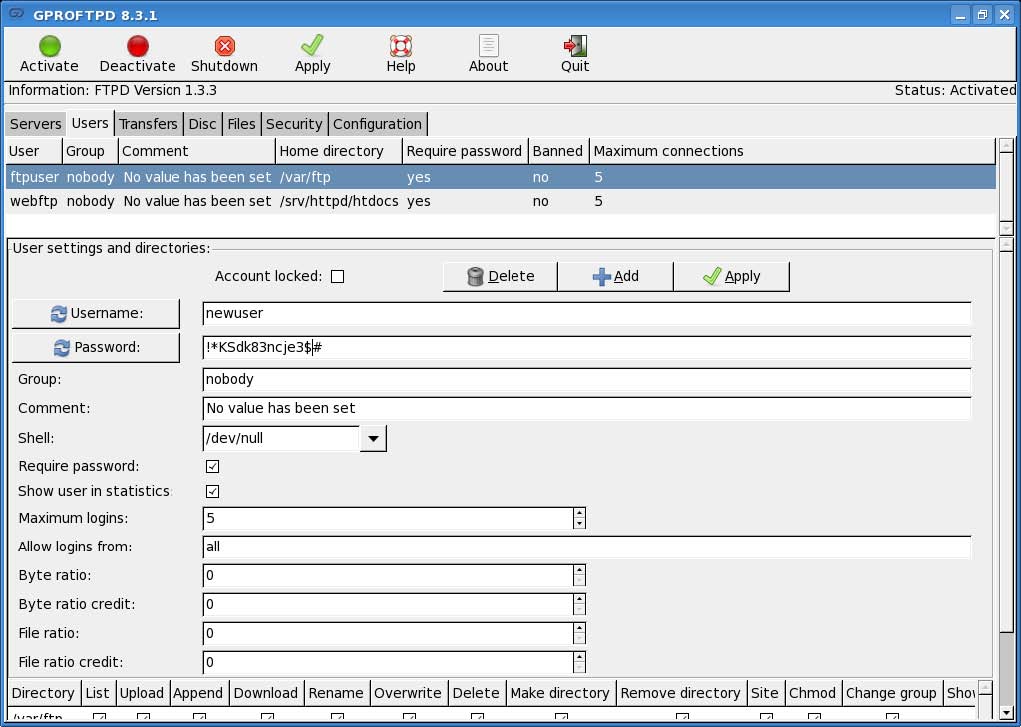Click the Username input field
The image size is (1021, 727).
[x=587, y=313]
